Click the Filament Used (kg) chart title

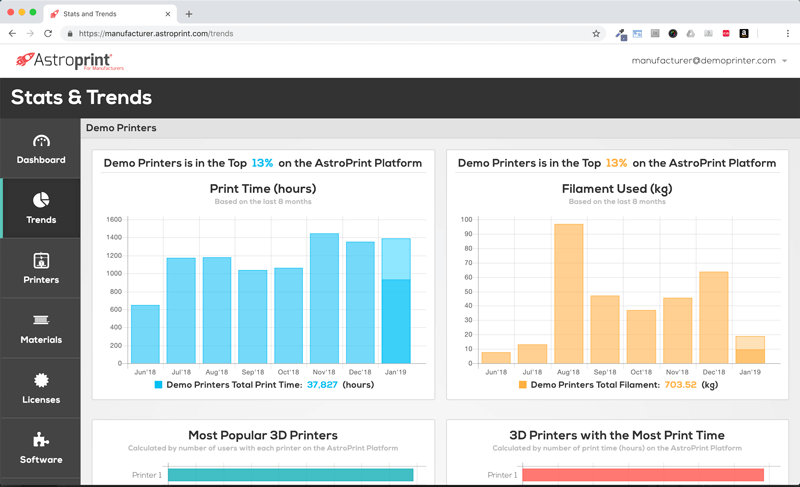(617, 189)
